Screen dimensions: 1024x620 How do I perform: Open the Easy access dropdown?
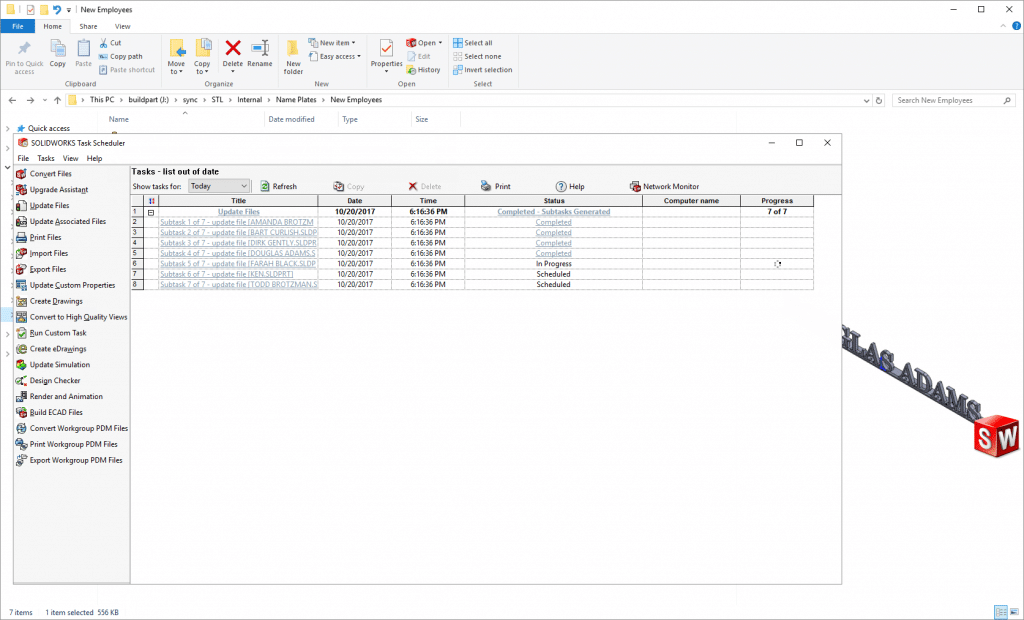[335, 56]
